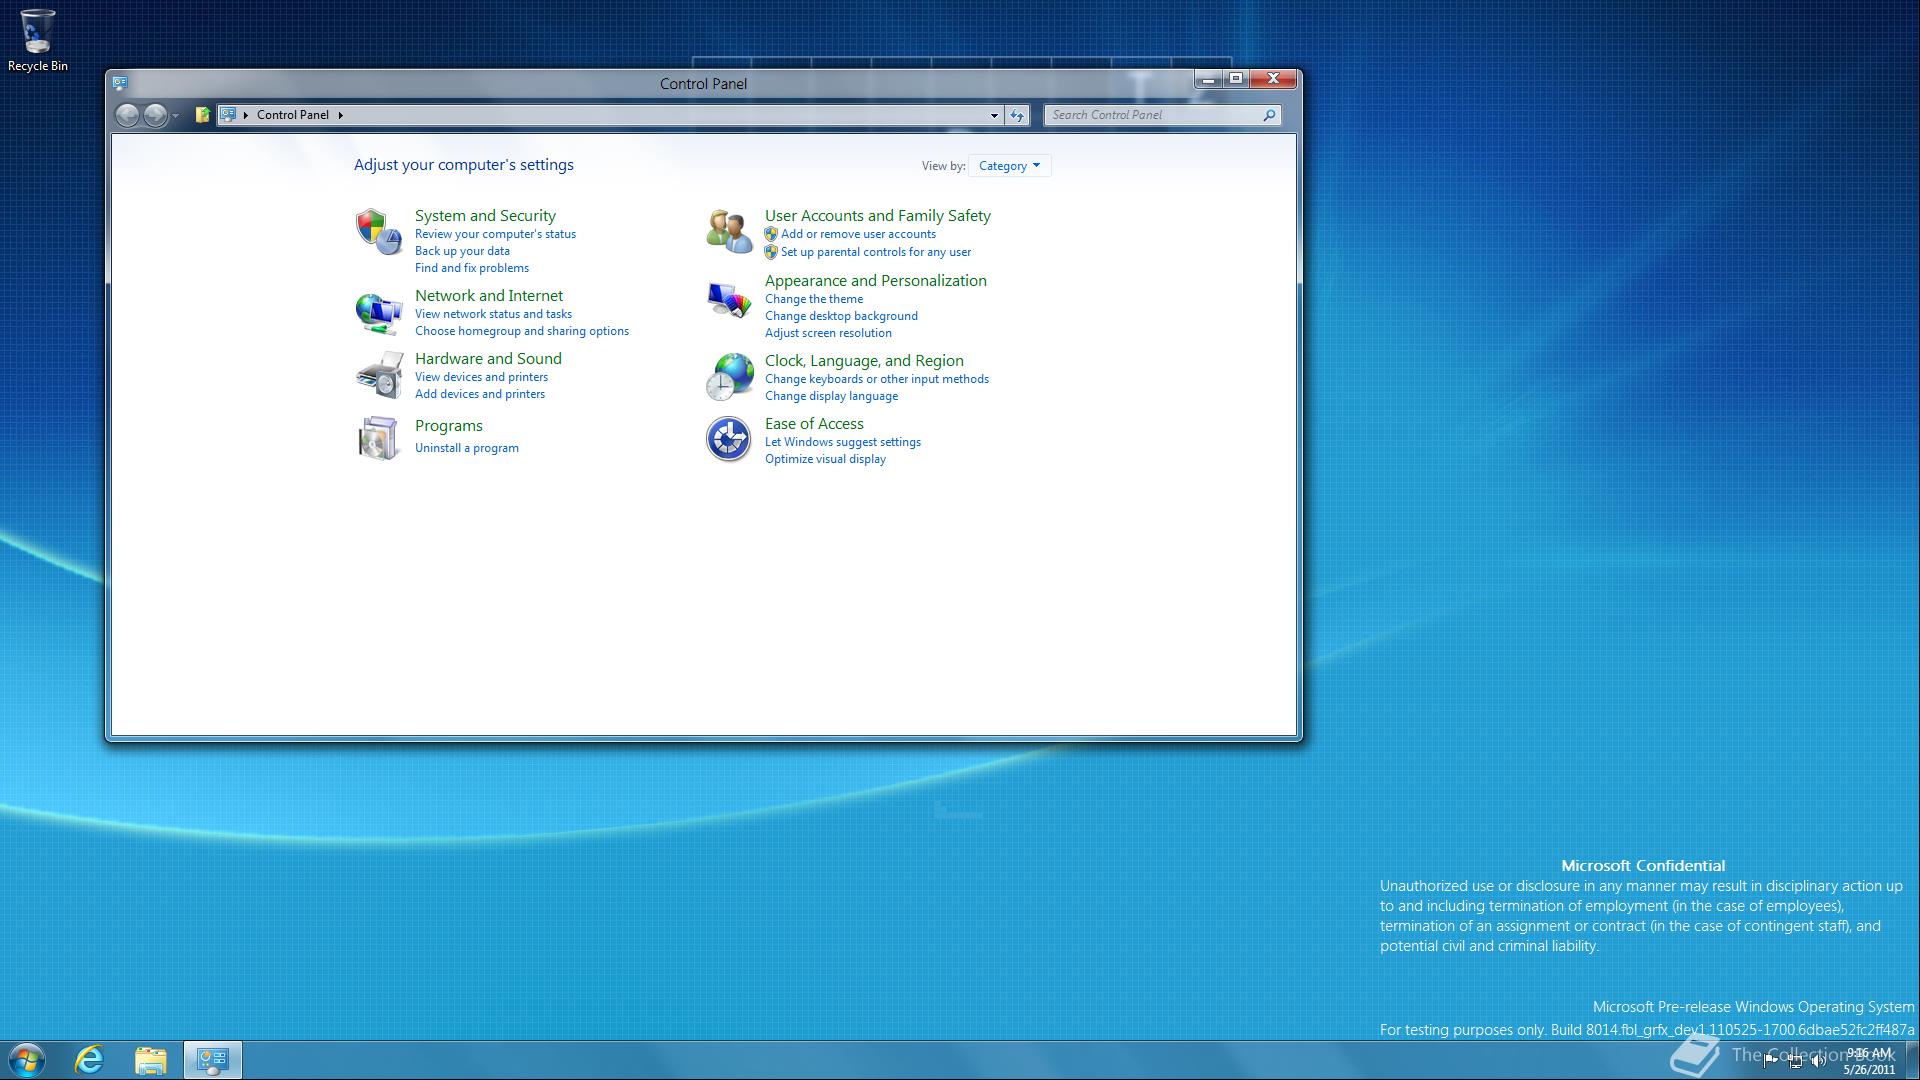Open the System and Security shield icon
This screenshot has width=1920, height=1080.
[x=379, y=231]
